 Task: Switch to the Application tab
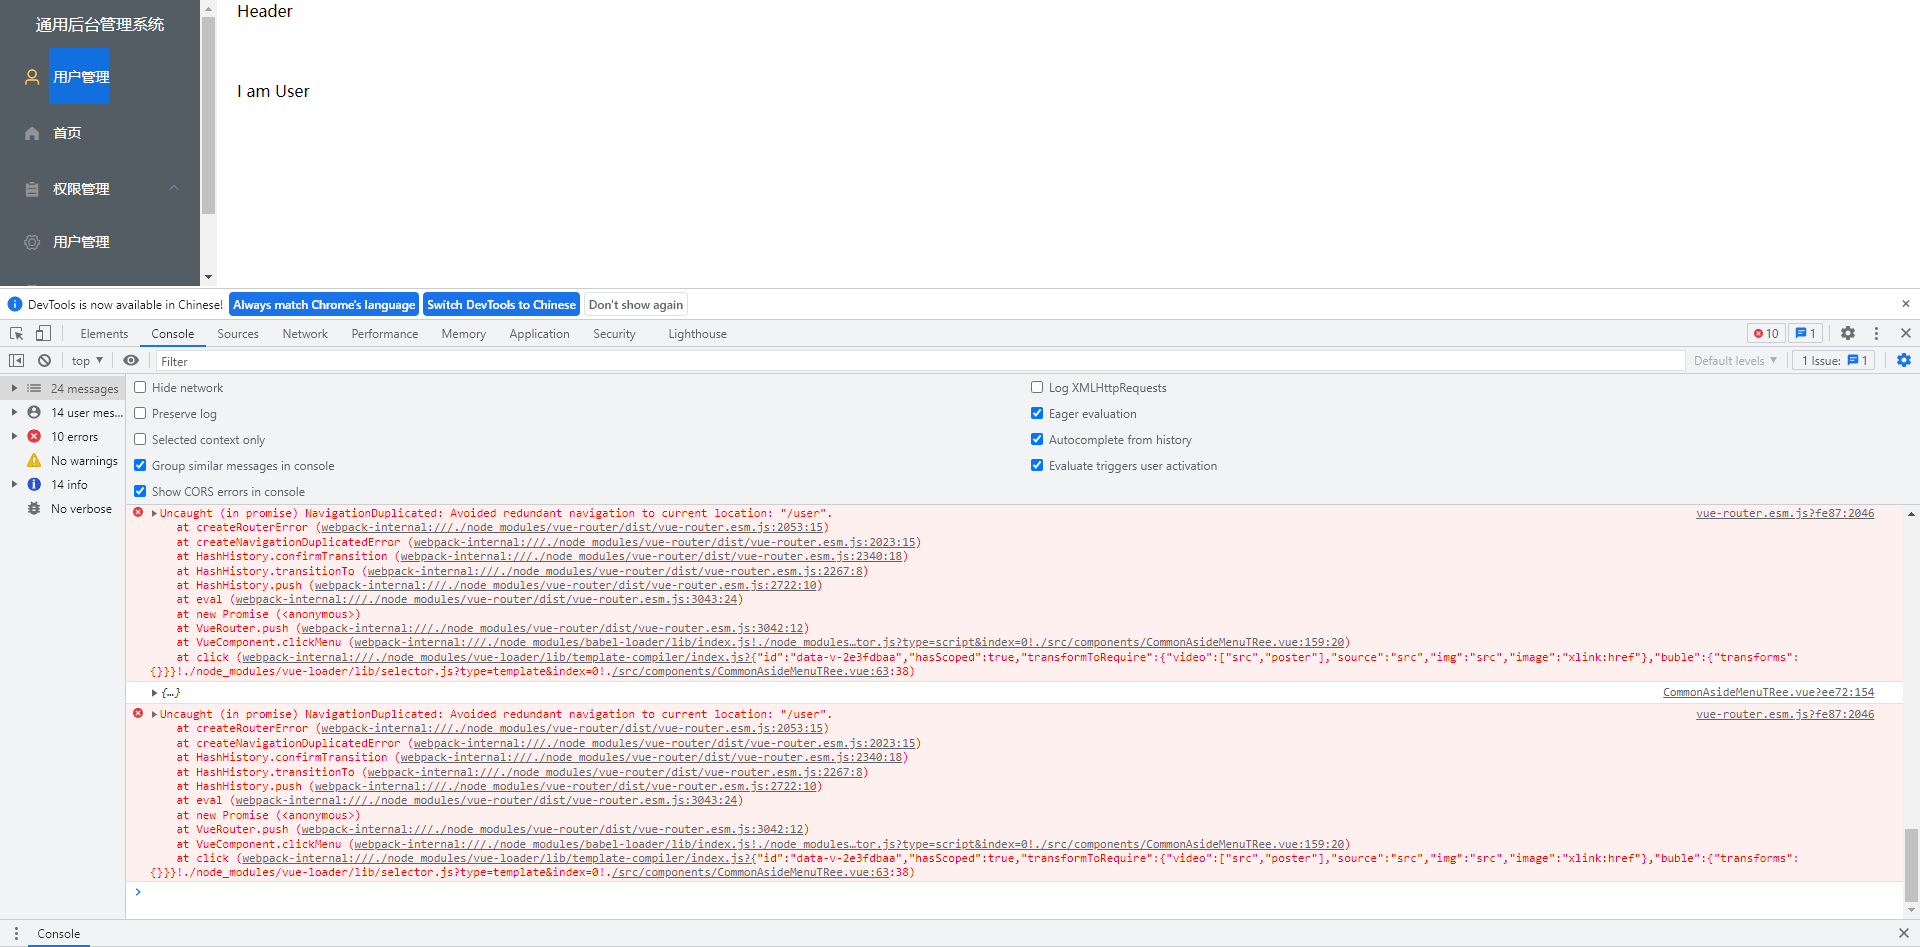539,333
